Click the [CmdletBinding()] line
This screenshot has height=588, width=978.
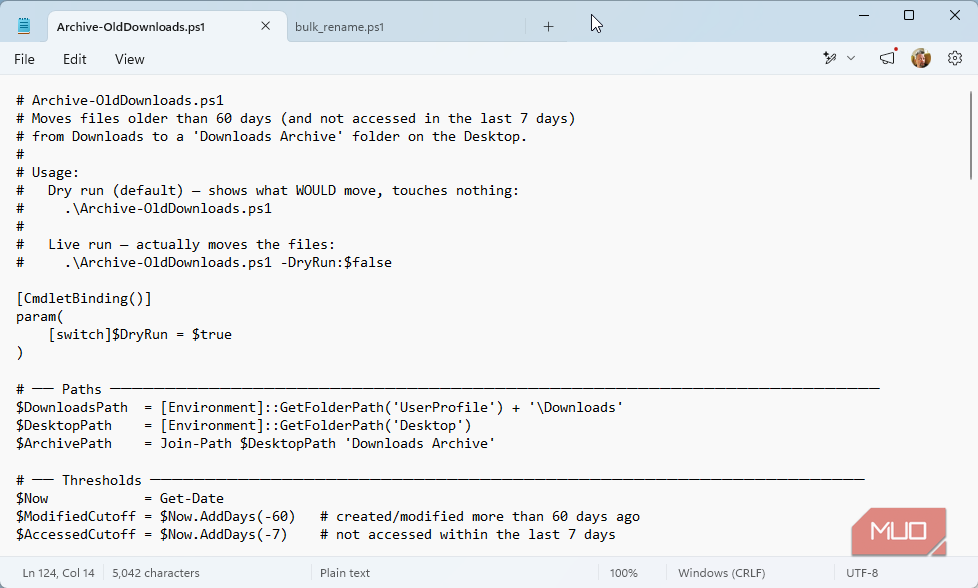tap(84, 298)
